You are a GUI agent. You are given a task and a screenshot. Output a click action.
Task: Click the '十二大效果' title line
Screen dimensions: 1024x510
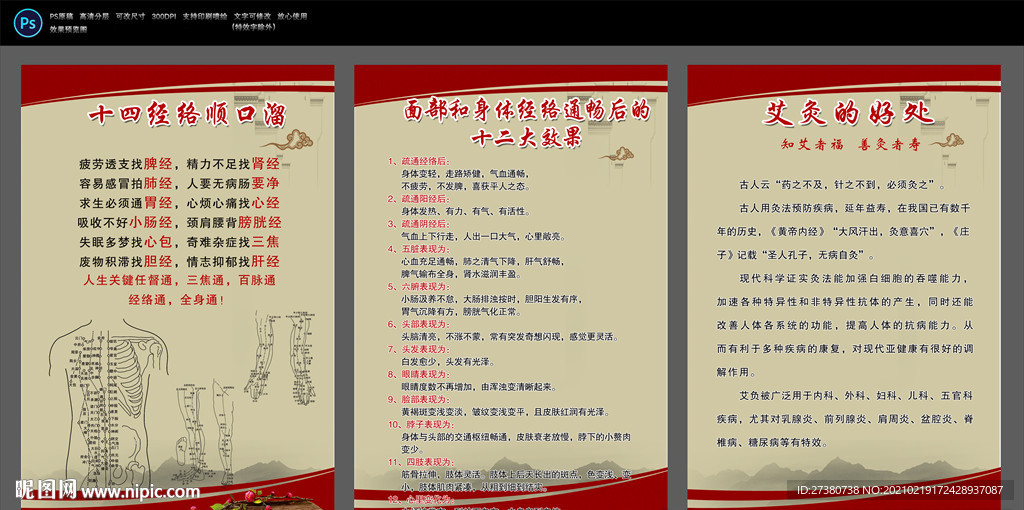[526, 138]
